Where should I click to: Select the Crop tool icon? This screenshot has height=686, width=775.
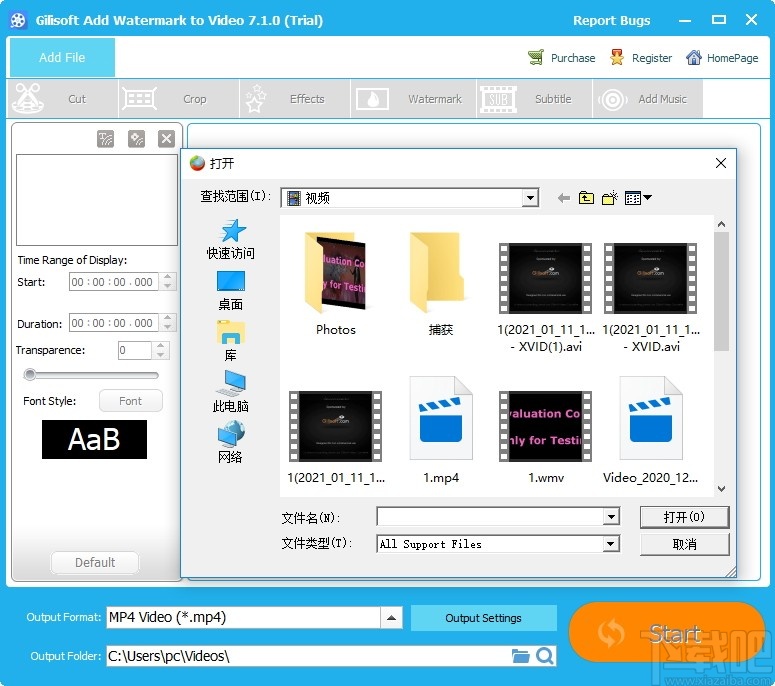(139, 98)
